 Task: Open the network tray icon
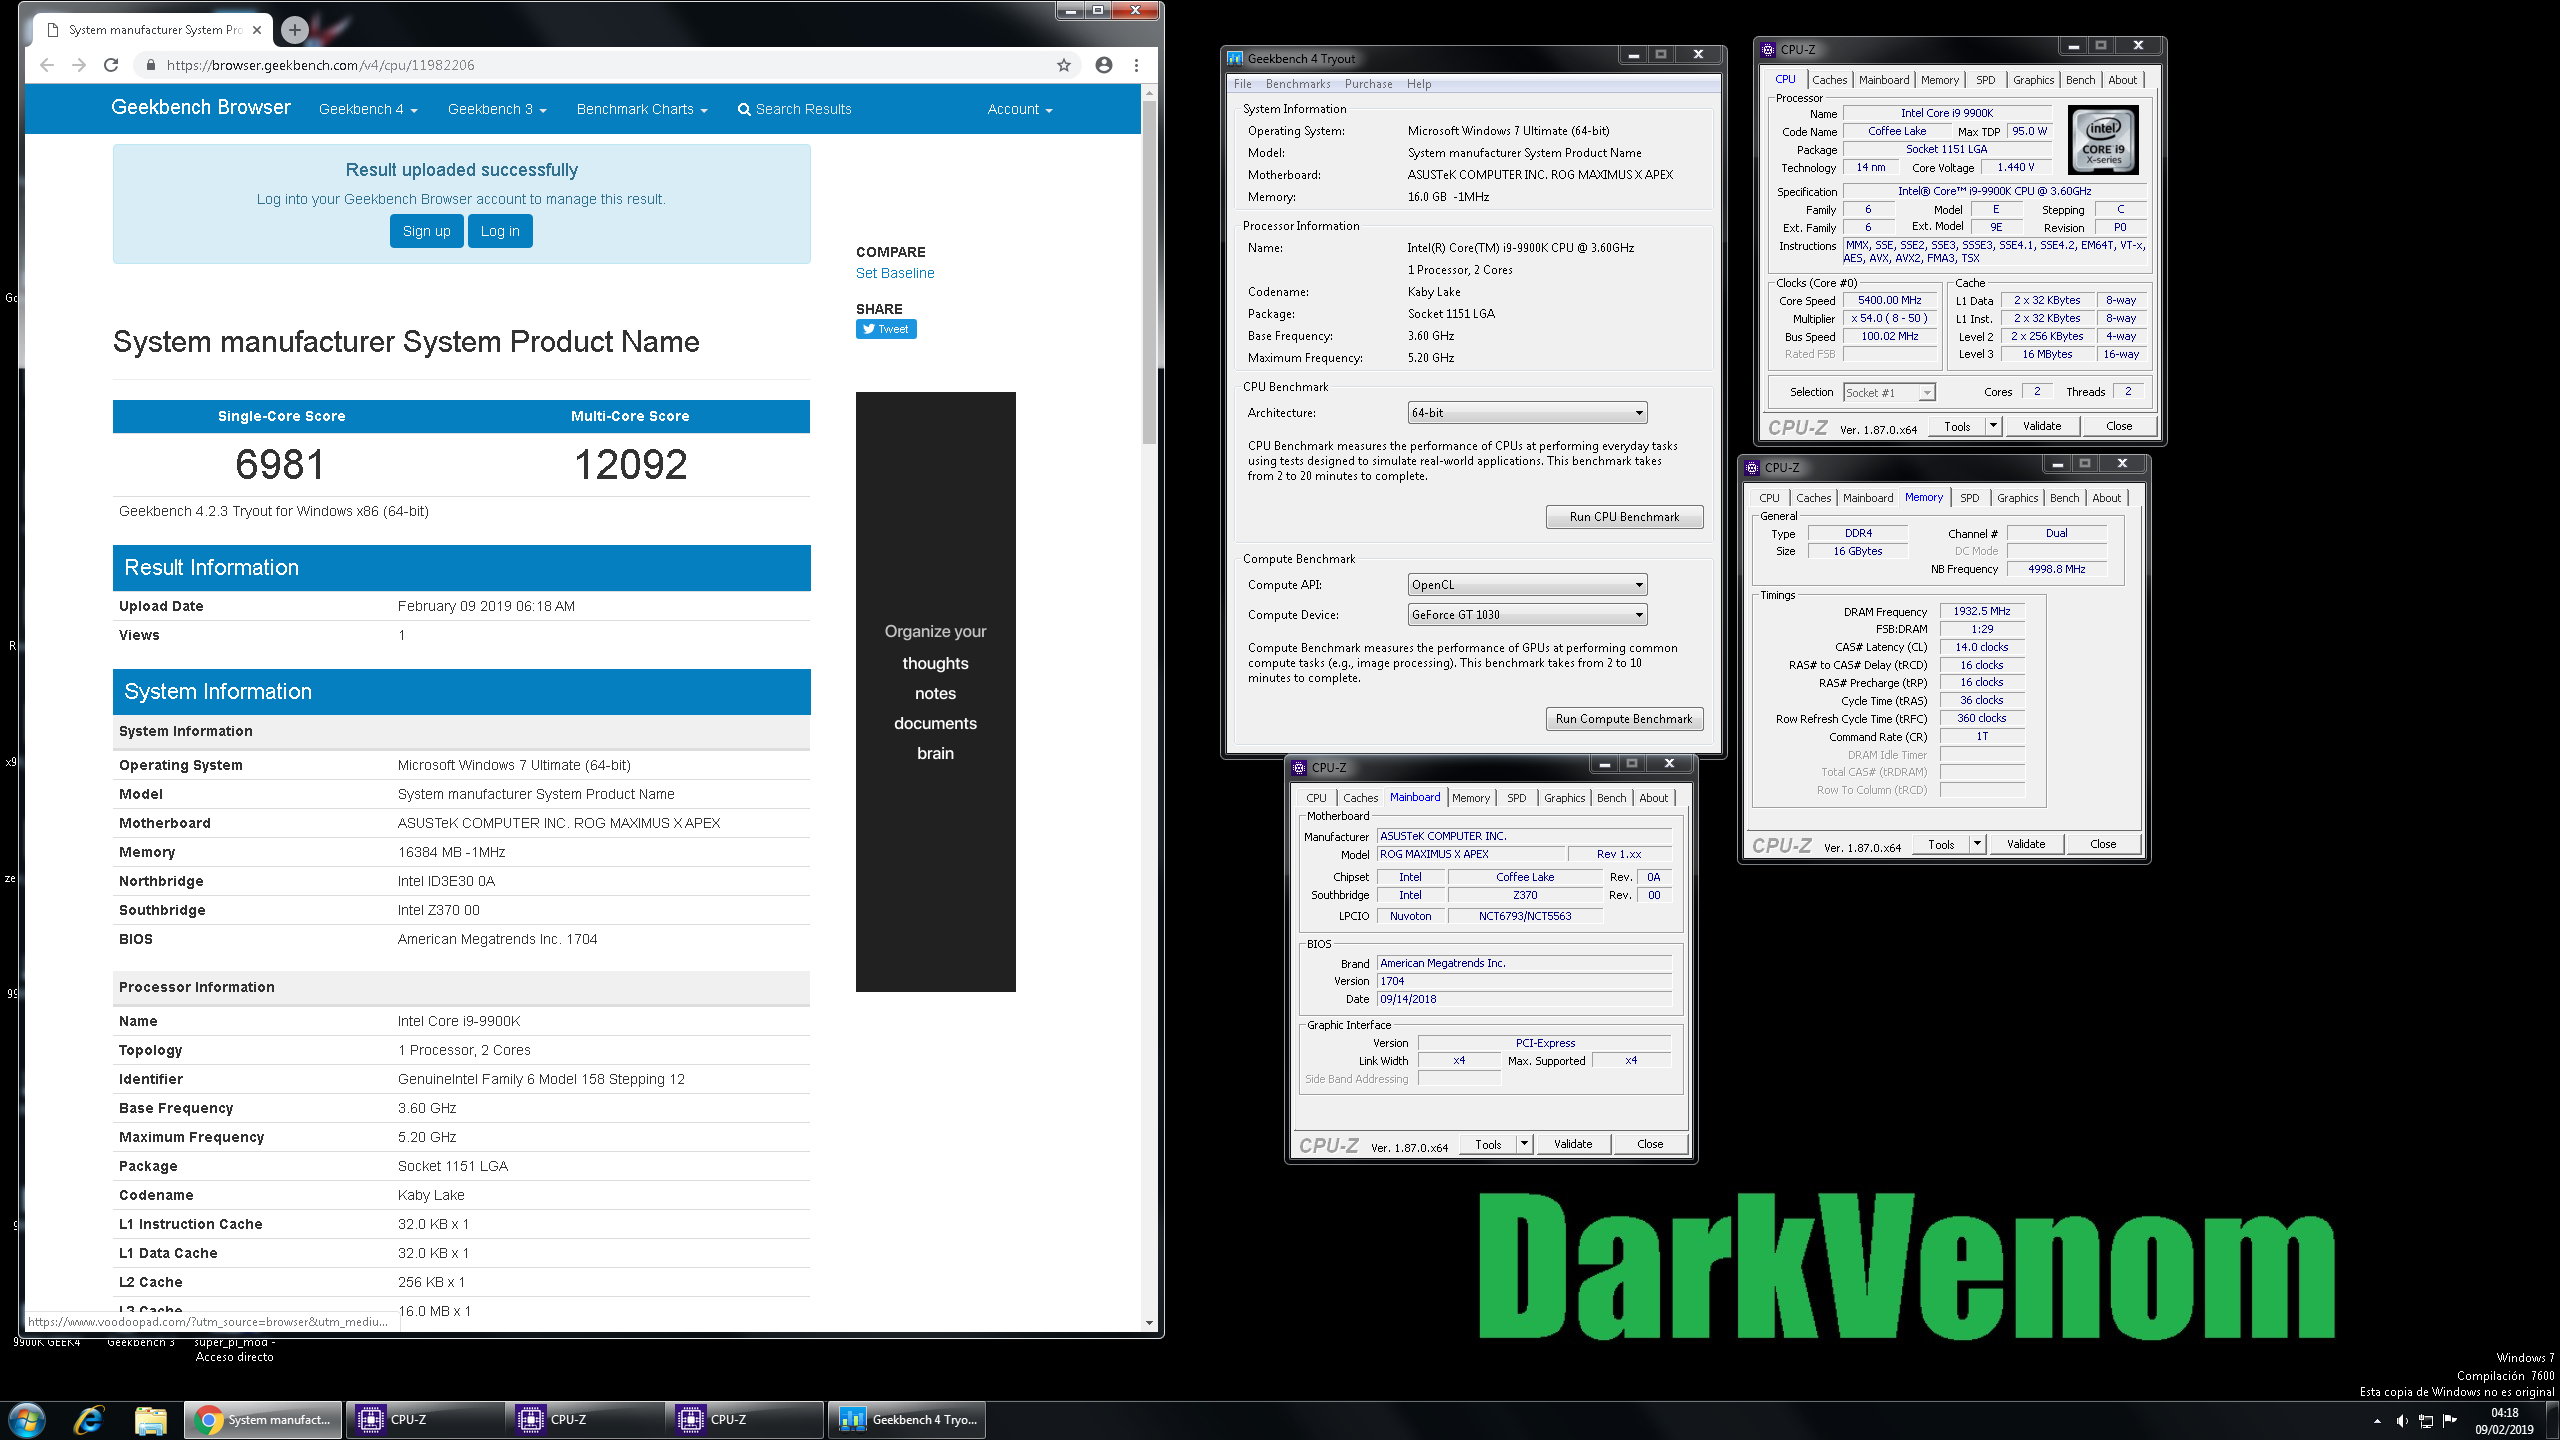pos(2426,1421)
